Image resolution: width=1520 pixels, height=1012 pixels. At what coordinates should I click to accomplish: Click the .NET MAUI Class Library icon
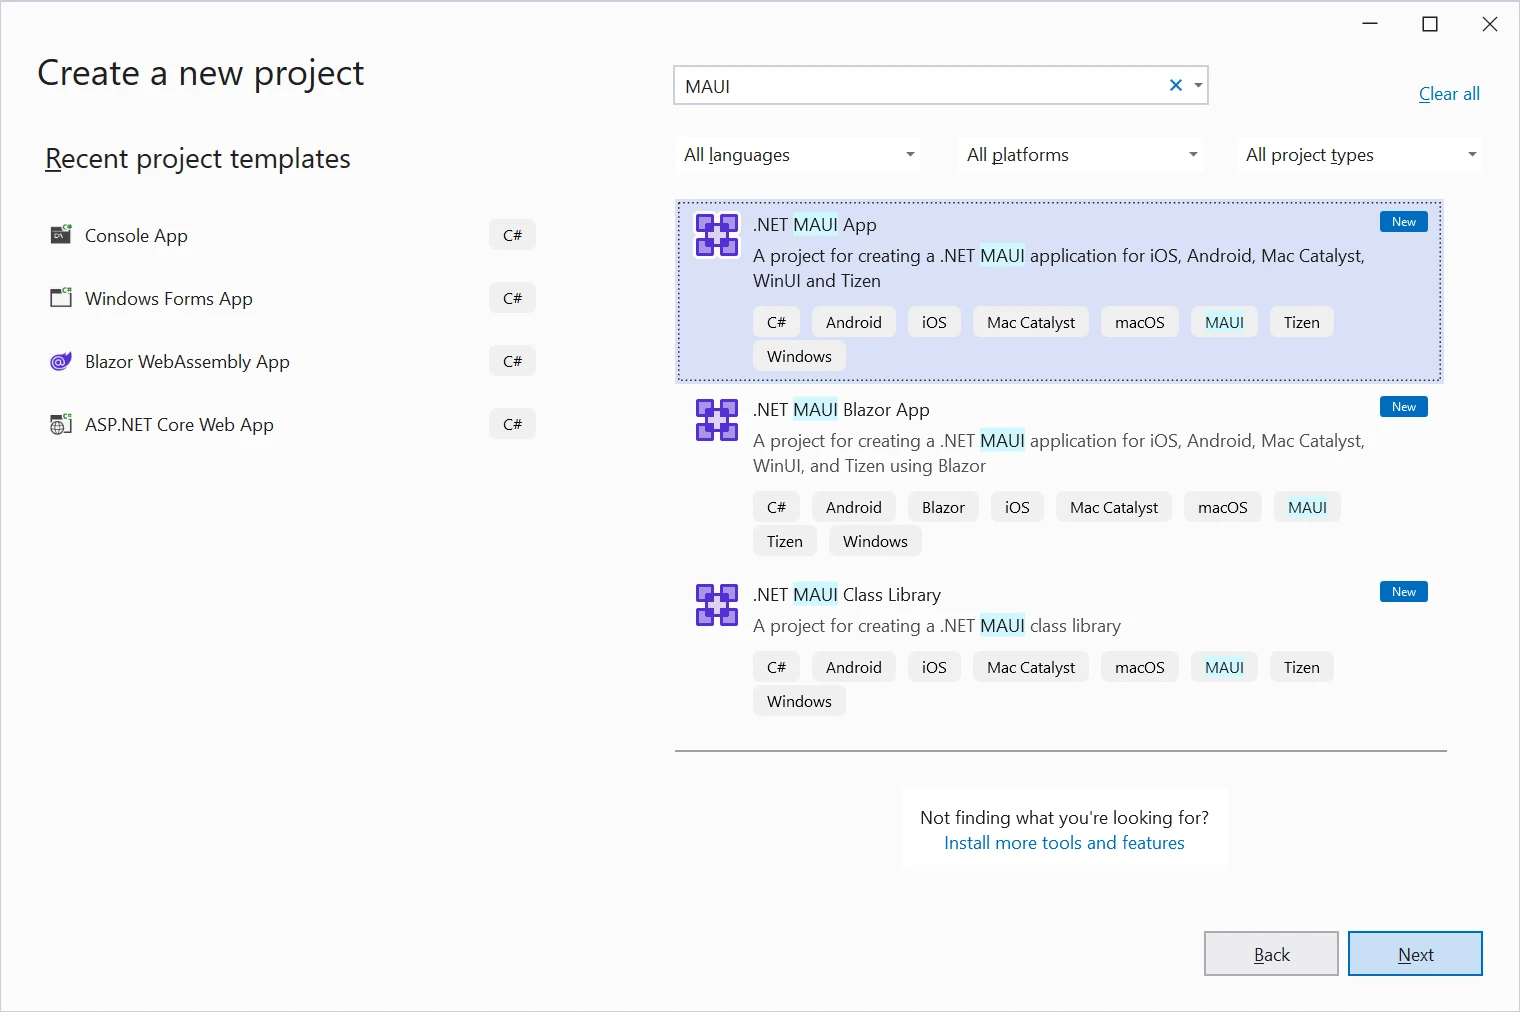(717, 605)
